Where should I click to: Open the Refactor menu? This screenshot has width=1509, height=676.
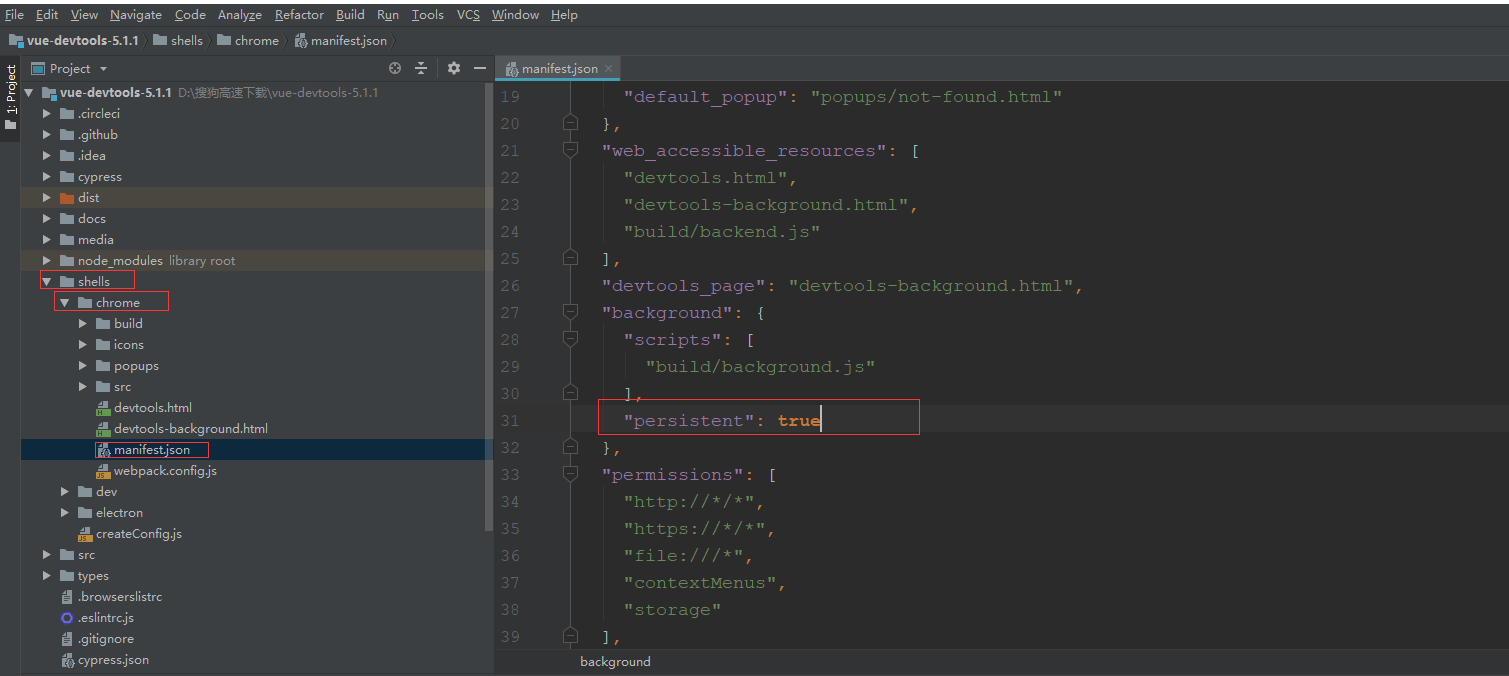(299, 14)
